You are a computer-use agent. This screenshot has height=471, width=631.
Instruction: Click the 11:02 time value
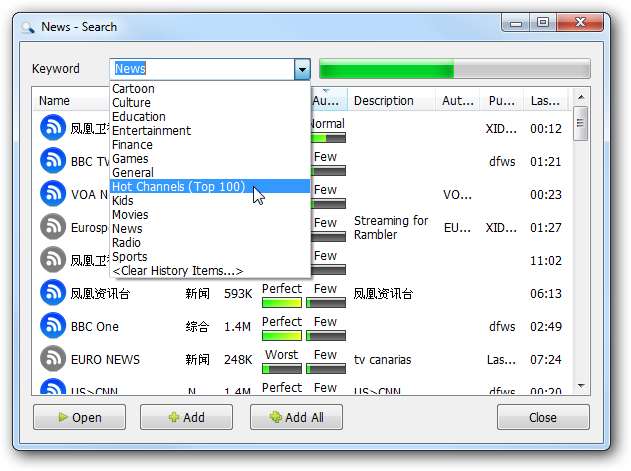click(546, 260)
